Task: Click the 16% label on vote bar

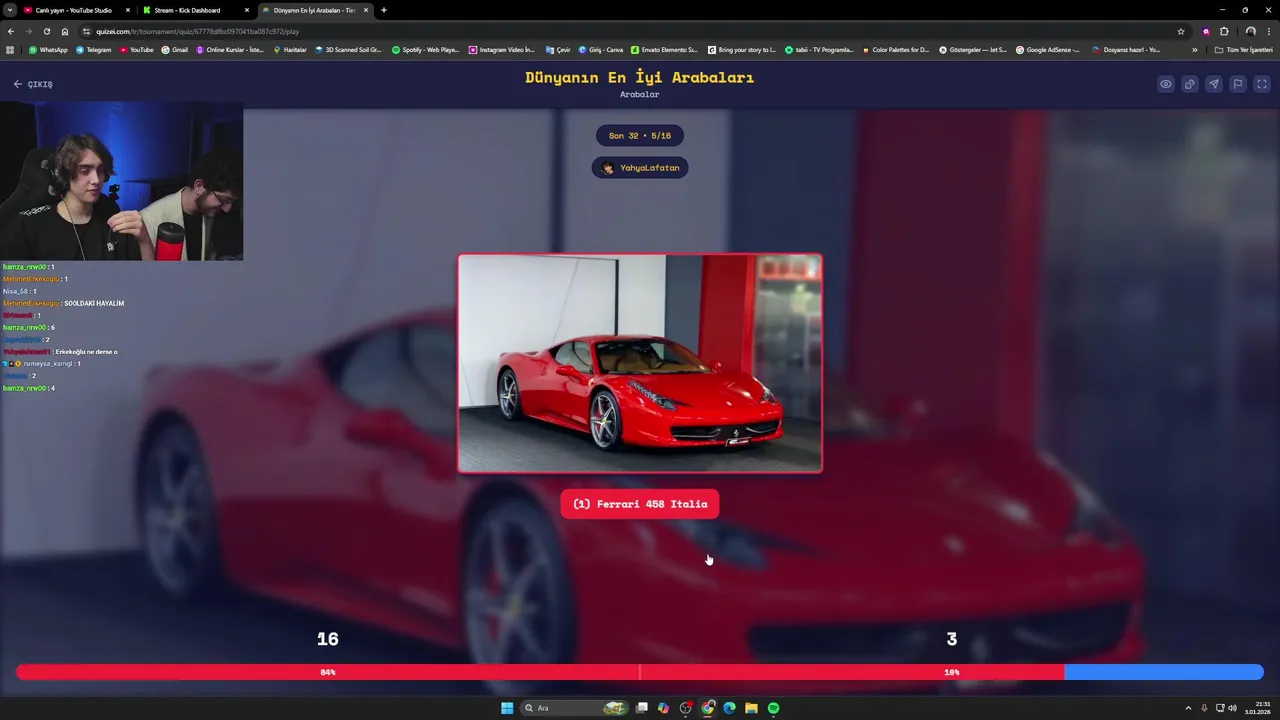Action: point(952,672)
